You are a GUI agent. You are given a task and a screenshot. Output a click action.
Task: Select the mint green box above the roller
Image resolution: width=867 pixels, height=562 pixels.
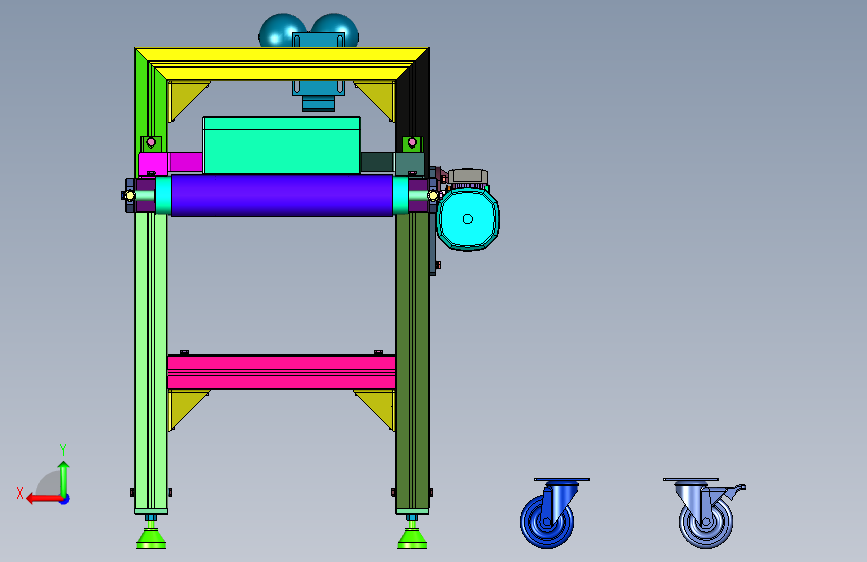click(281, 145)
